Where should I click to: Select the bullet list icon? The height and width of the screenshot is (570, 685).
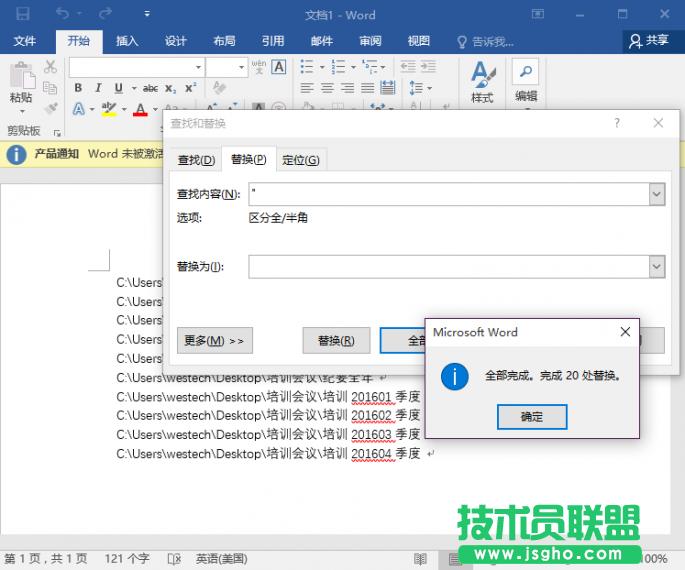tap(307, 67)
